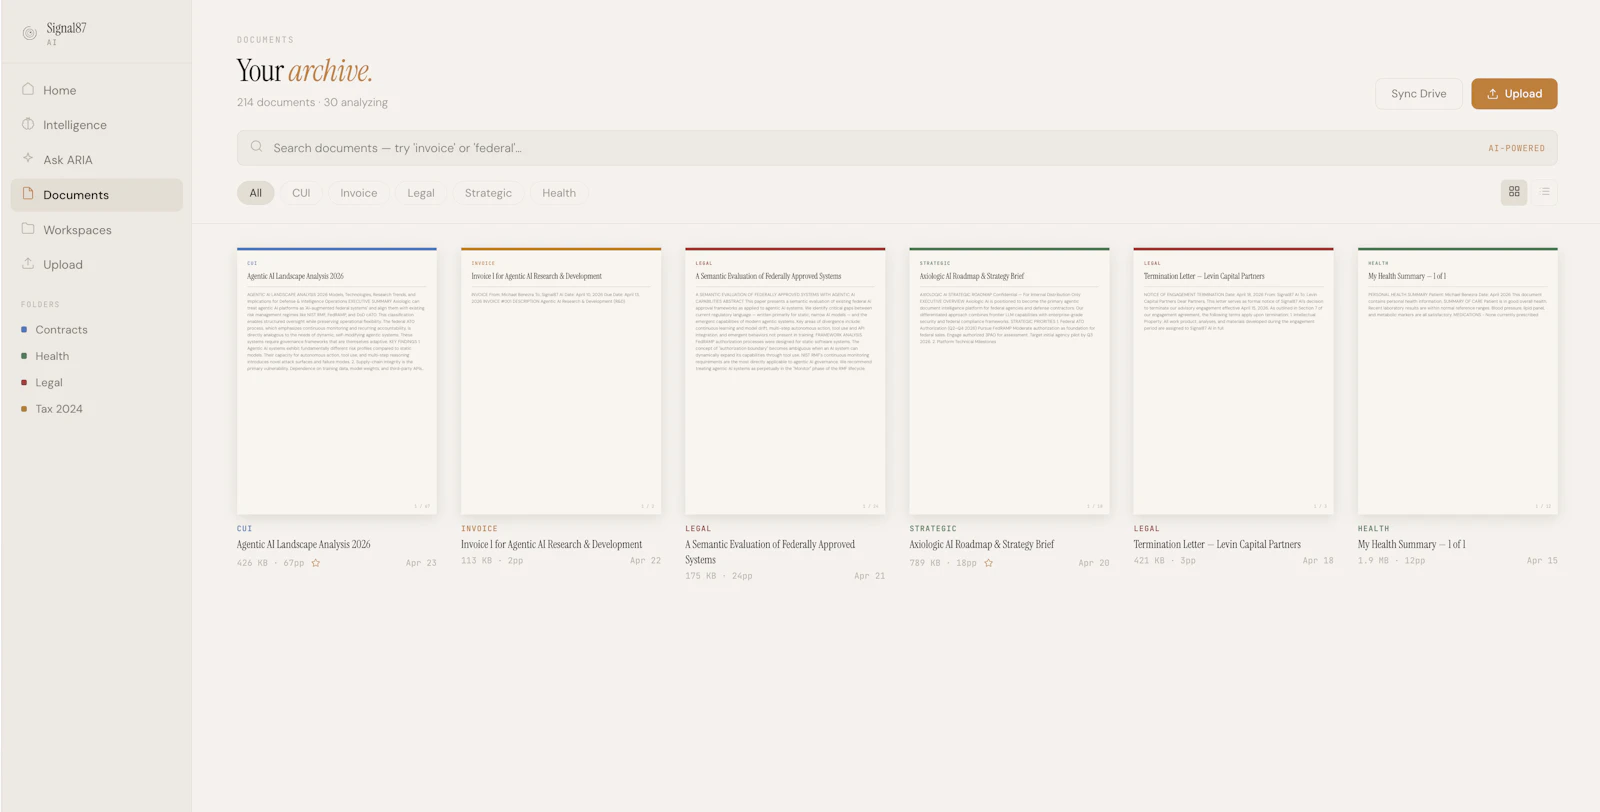Screen dimensions: 1600x812
Task: Click title 'Invoice 1 for Agentic AI Research & Development'
Action: tap(552, 545)
